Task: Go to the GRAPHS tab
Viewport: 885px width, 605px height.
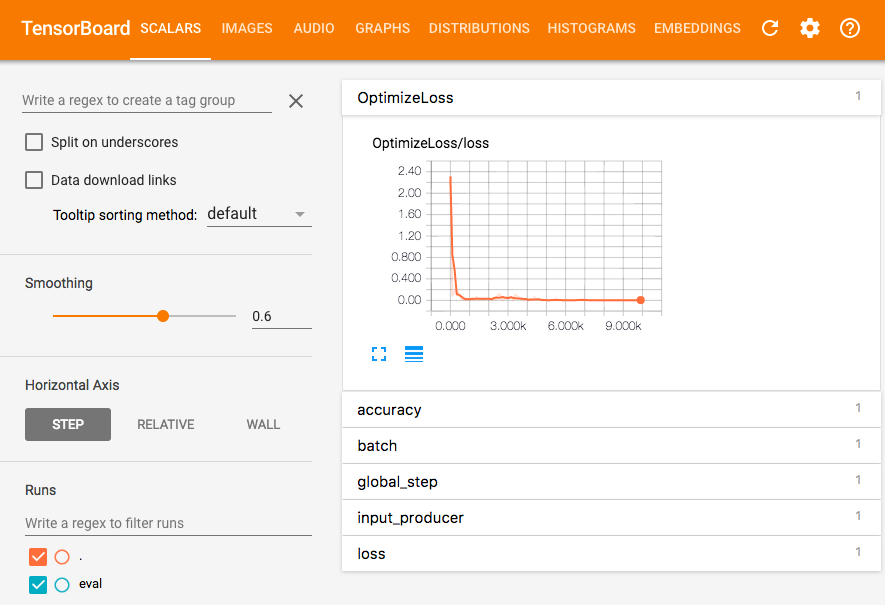Action: tap(383, 28)
